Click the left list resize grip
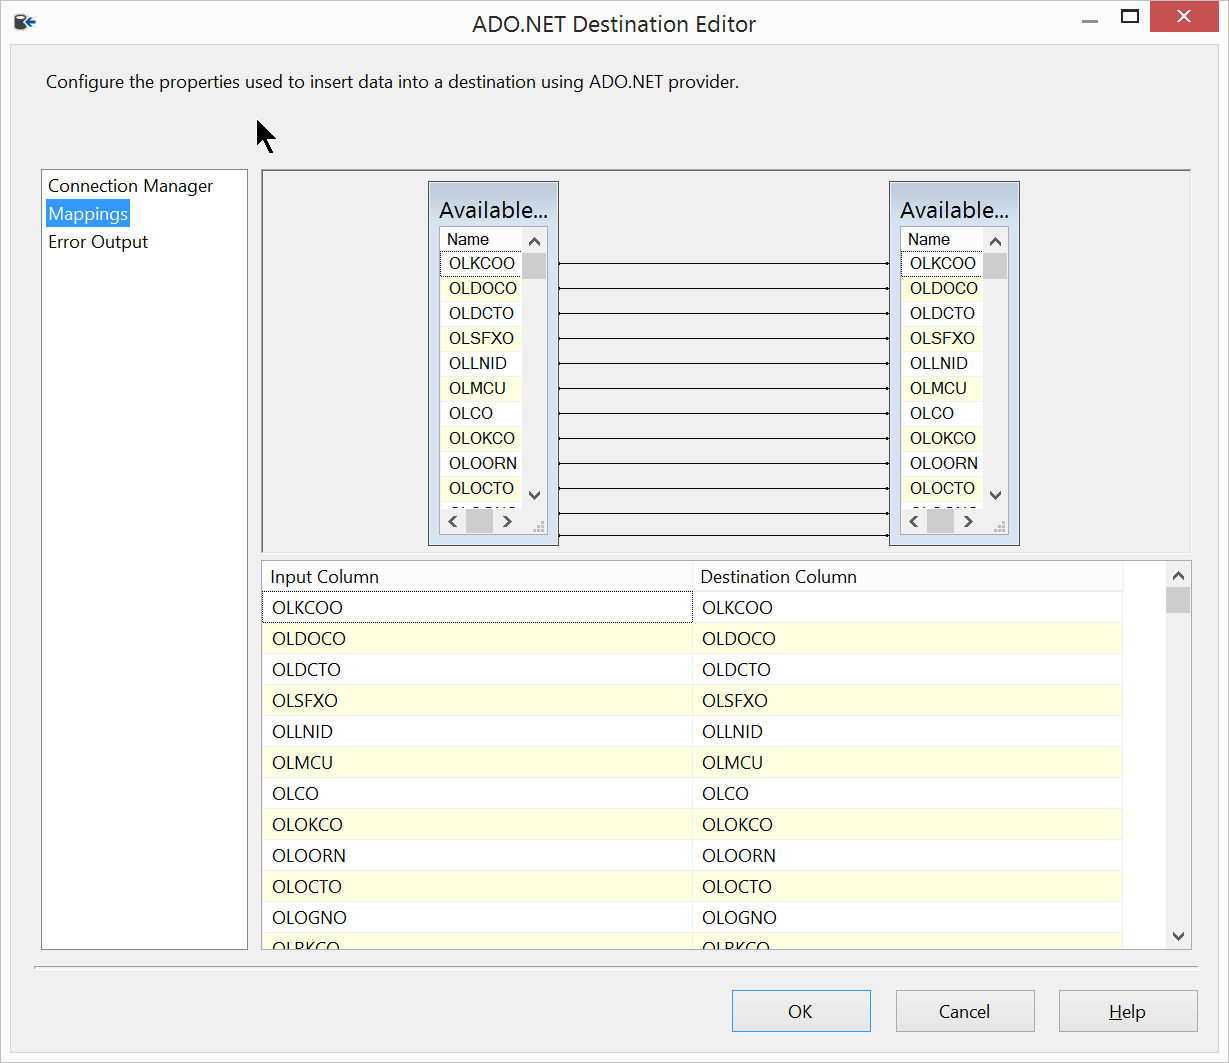The height and width of the screenshot is (1063, 1229). click(538, 526)
